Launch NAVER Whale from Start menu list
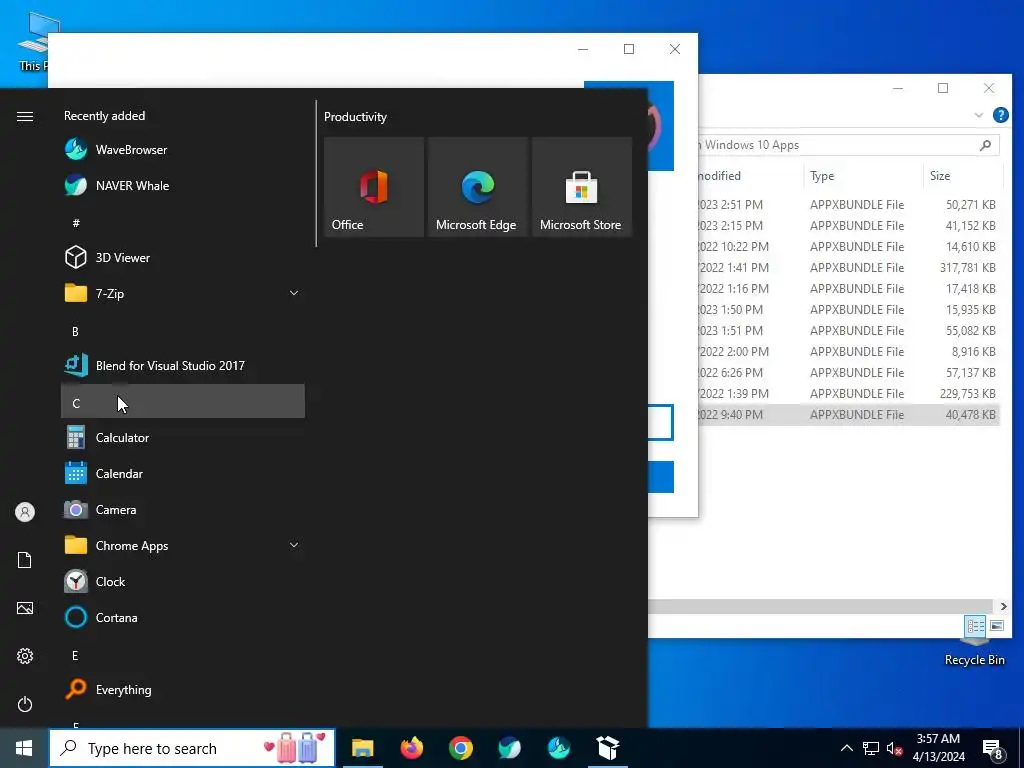The height and width of the screenshot is (768, 1024). [x=183, y=185]
